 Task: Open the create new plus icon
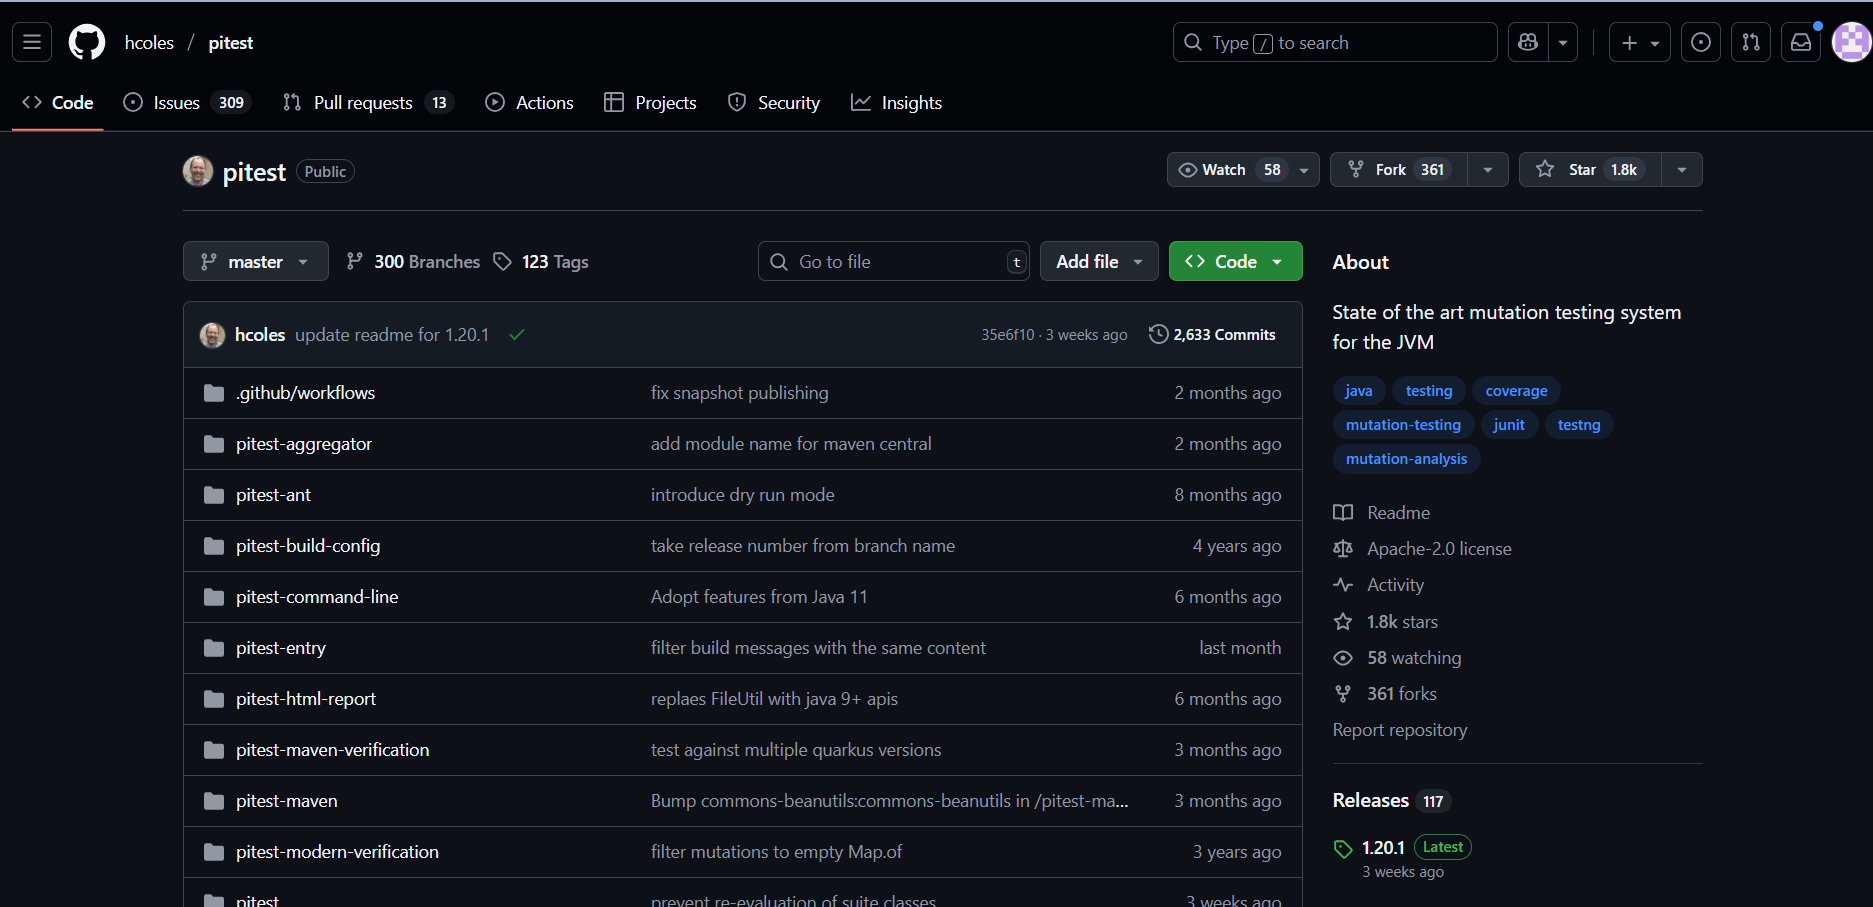click(1629, 42)
